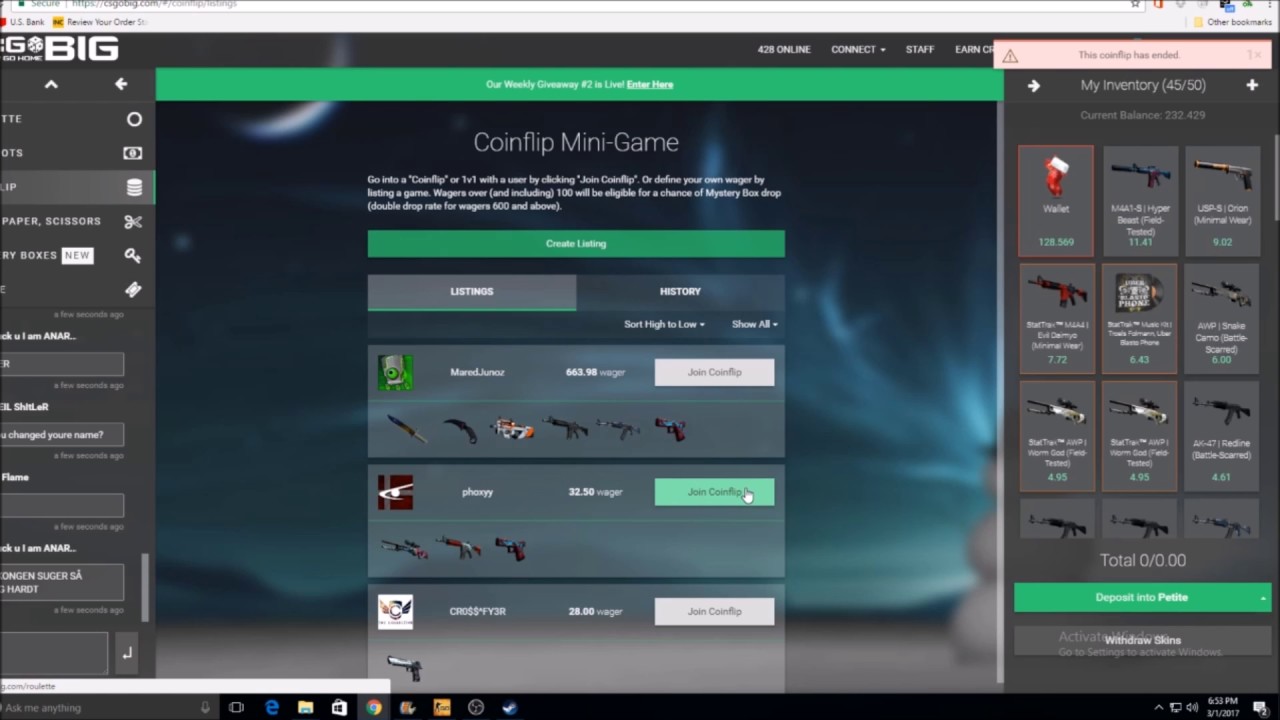Screen dimensions: 1280x720
Task: Select the StatTrak Music Kit item
Action: click(x=1140, y=318)
